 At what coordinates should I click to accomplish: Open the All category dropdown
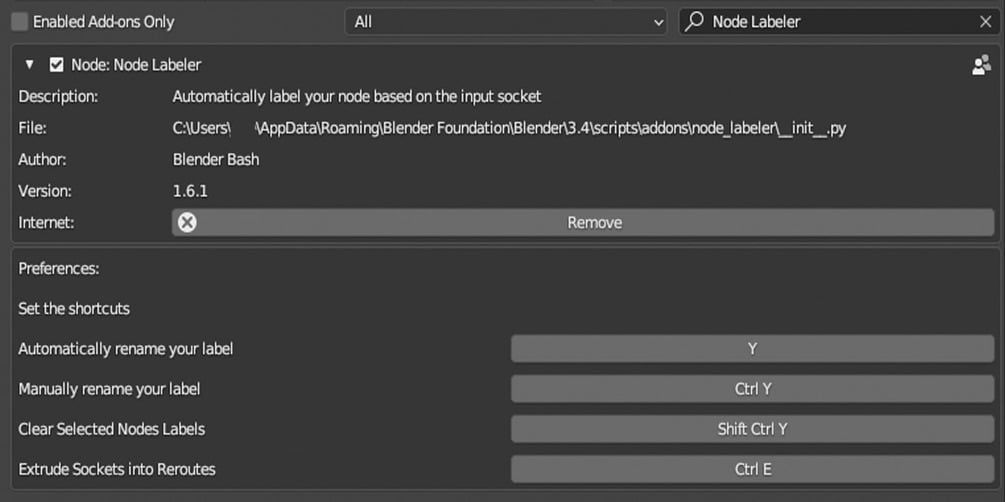pos(507,21)
